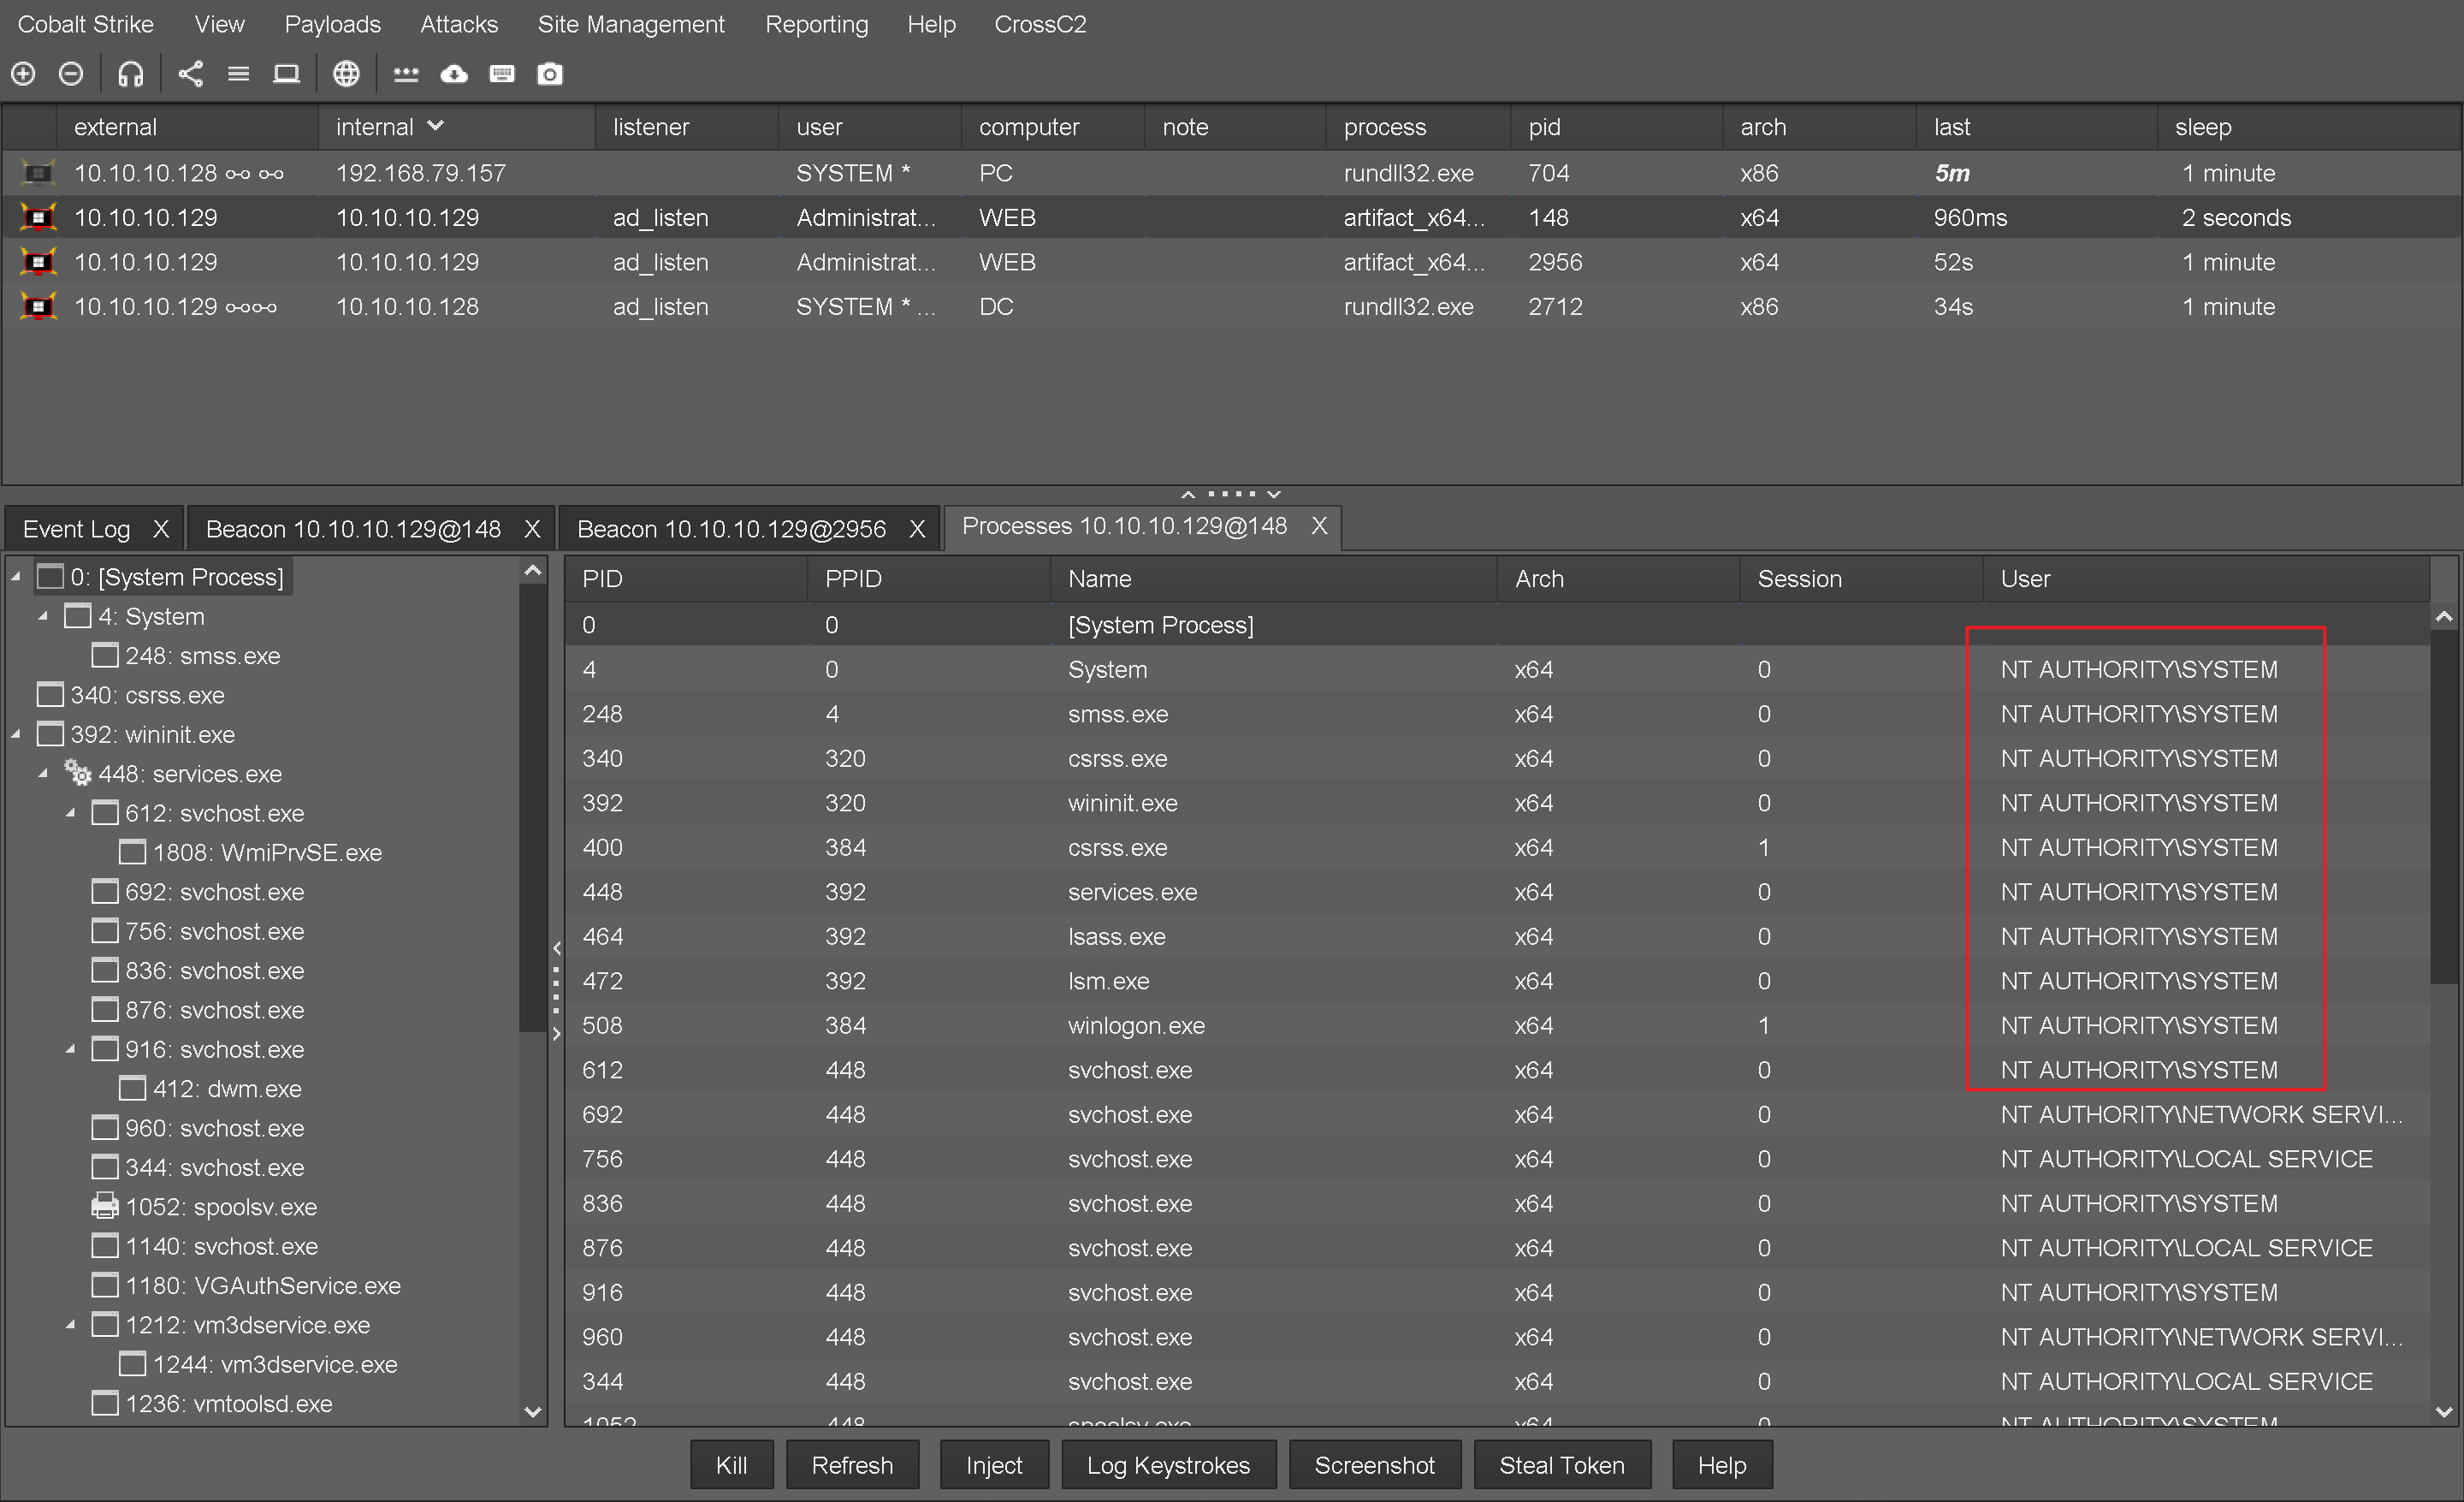Open Listeners via the headphones icon
The height and width of the screenshot is (1502, 2464).
(x=131, y=74)
